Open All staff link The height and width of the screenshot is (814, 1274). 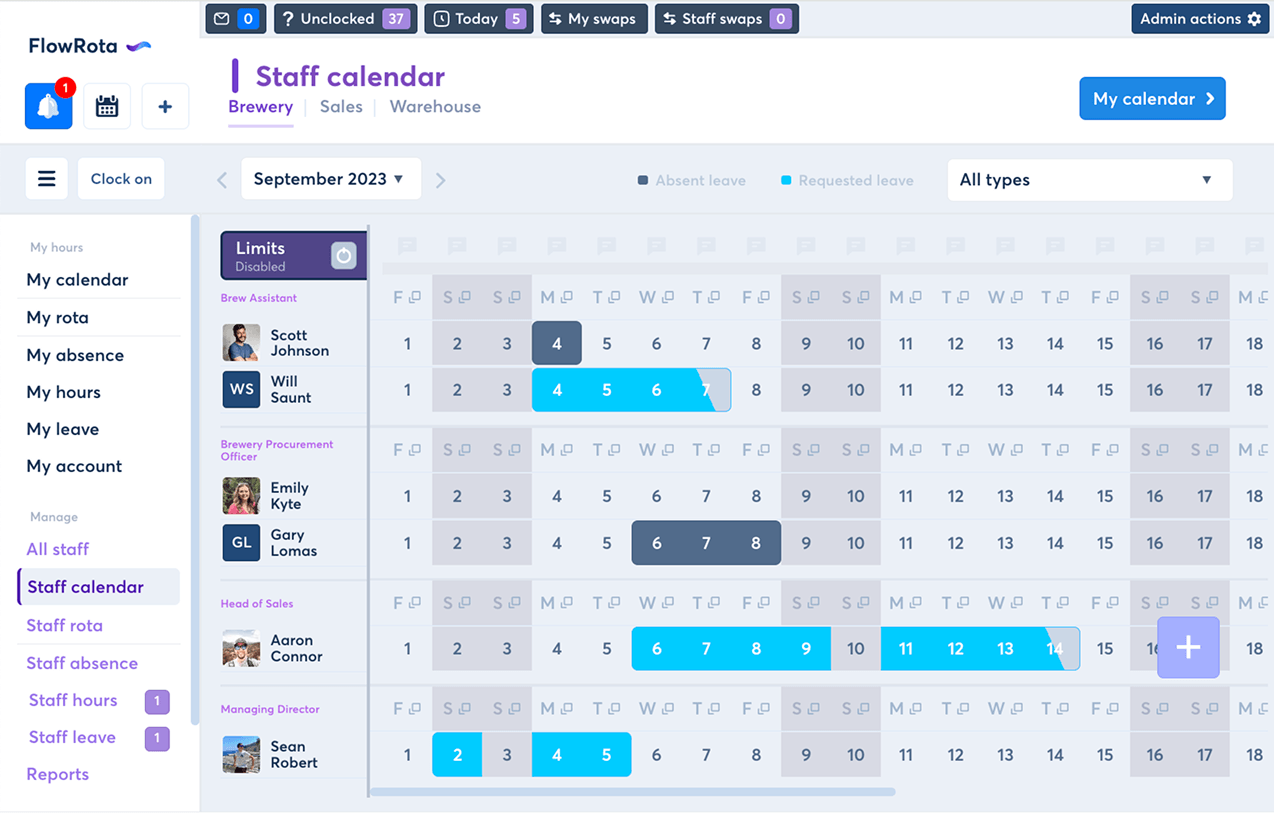(57, 549)
